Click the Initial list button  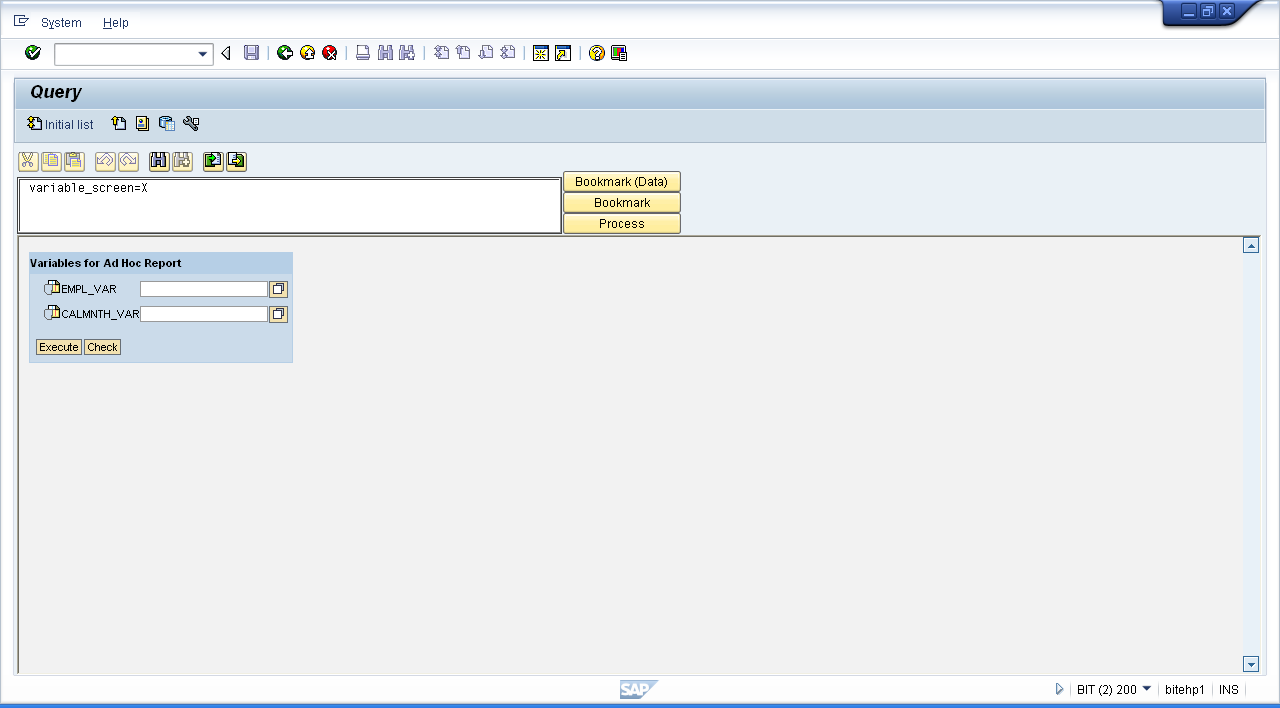coord(61,124)
